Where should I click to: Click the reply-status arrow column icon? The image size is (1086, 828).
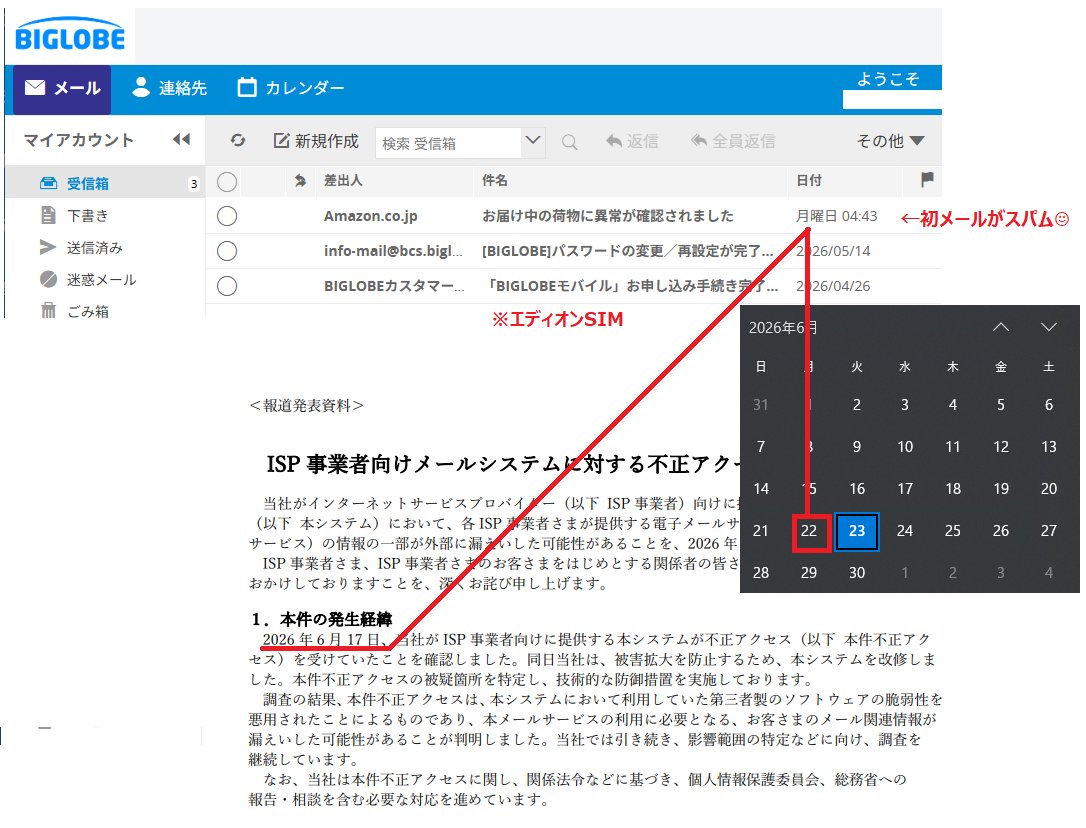click(x=300, y=181)
